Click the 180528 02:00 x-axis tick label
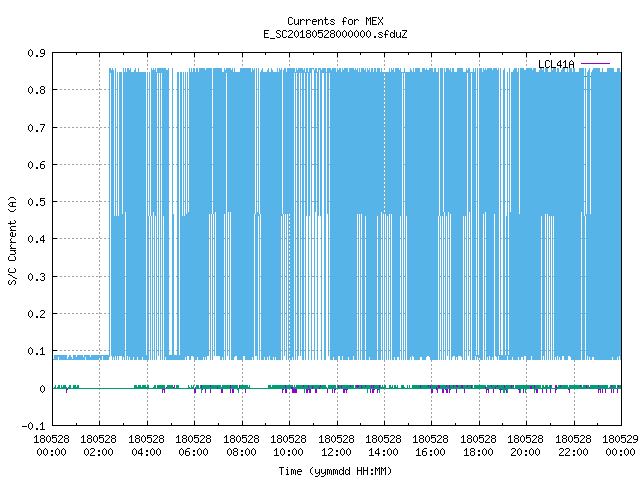 [98, 446]
